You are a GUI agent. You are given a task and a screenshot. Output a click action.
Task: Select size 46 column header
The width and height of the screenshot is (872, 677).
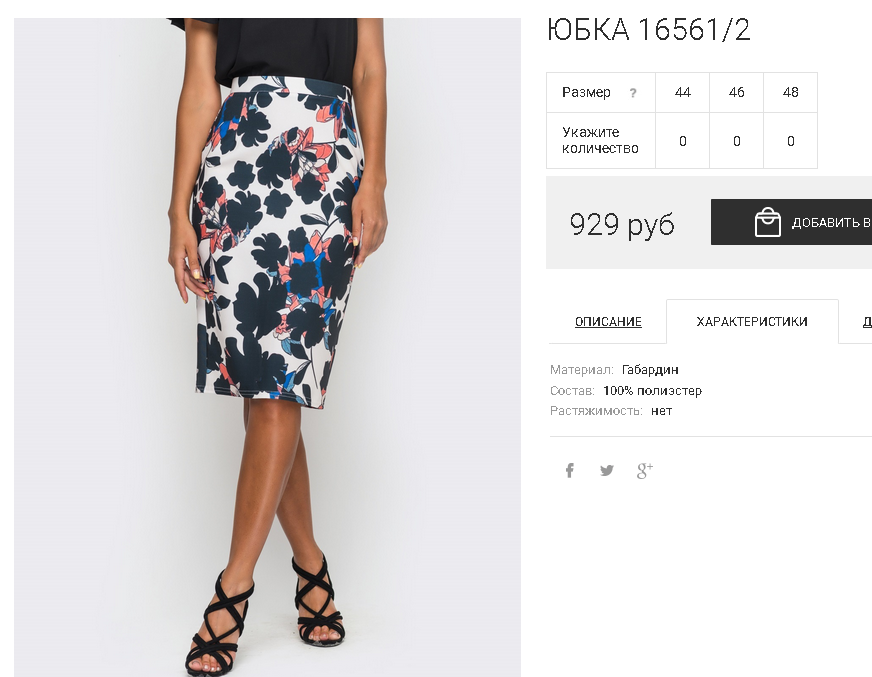[x=736, y=92]
